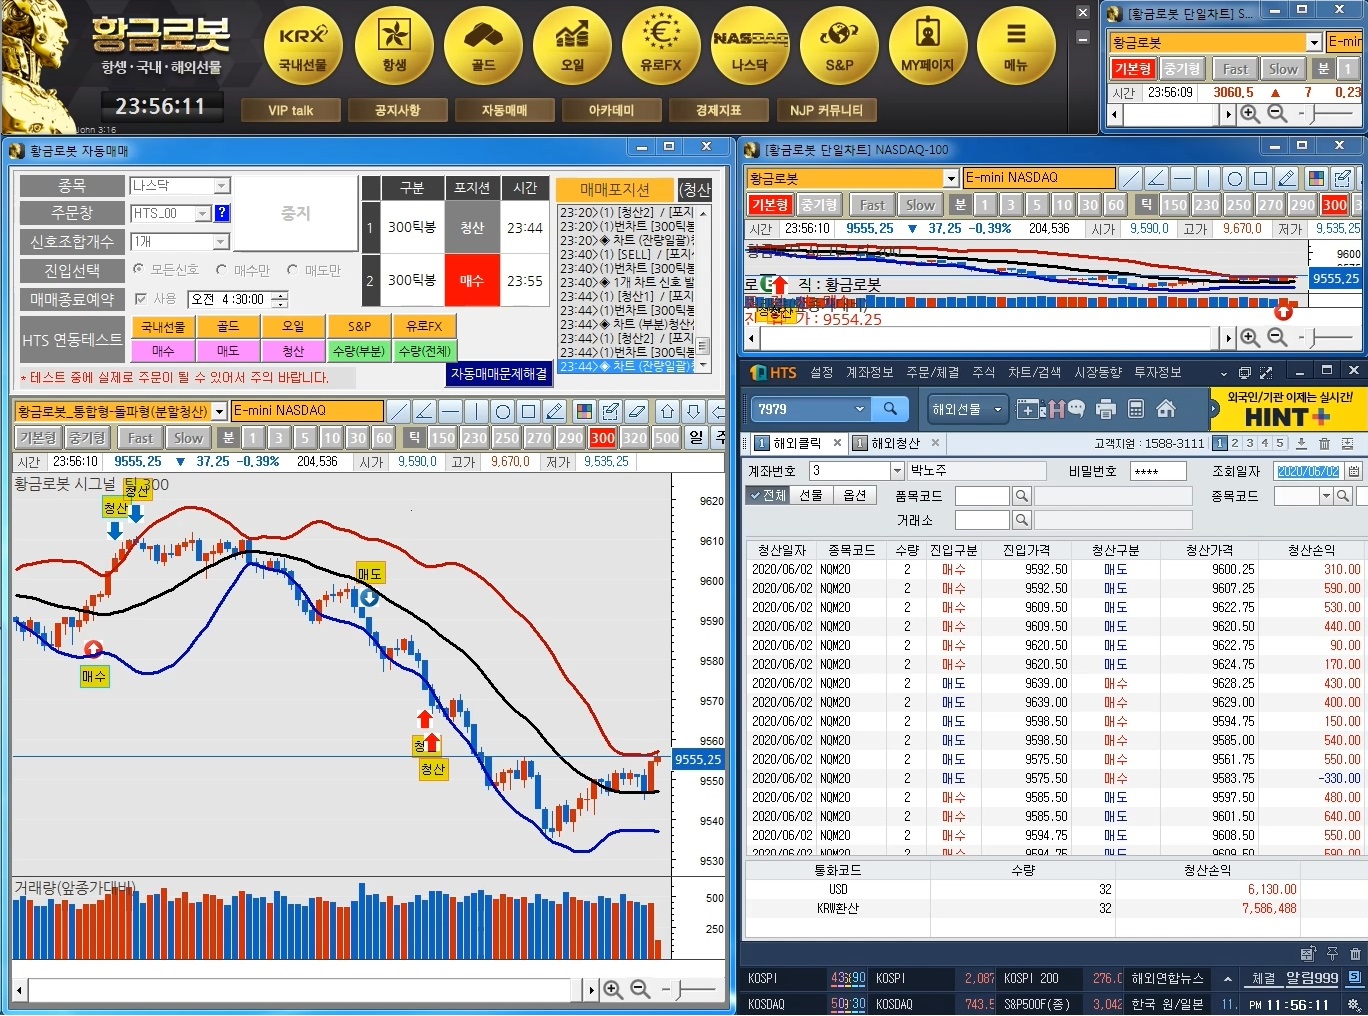Expand the 신호조합개수 1개 dropdown

[222, 241]
